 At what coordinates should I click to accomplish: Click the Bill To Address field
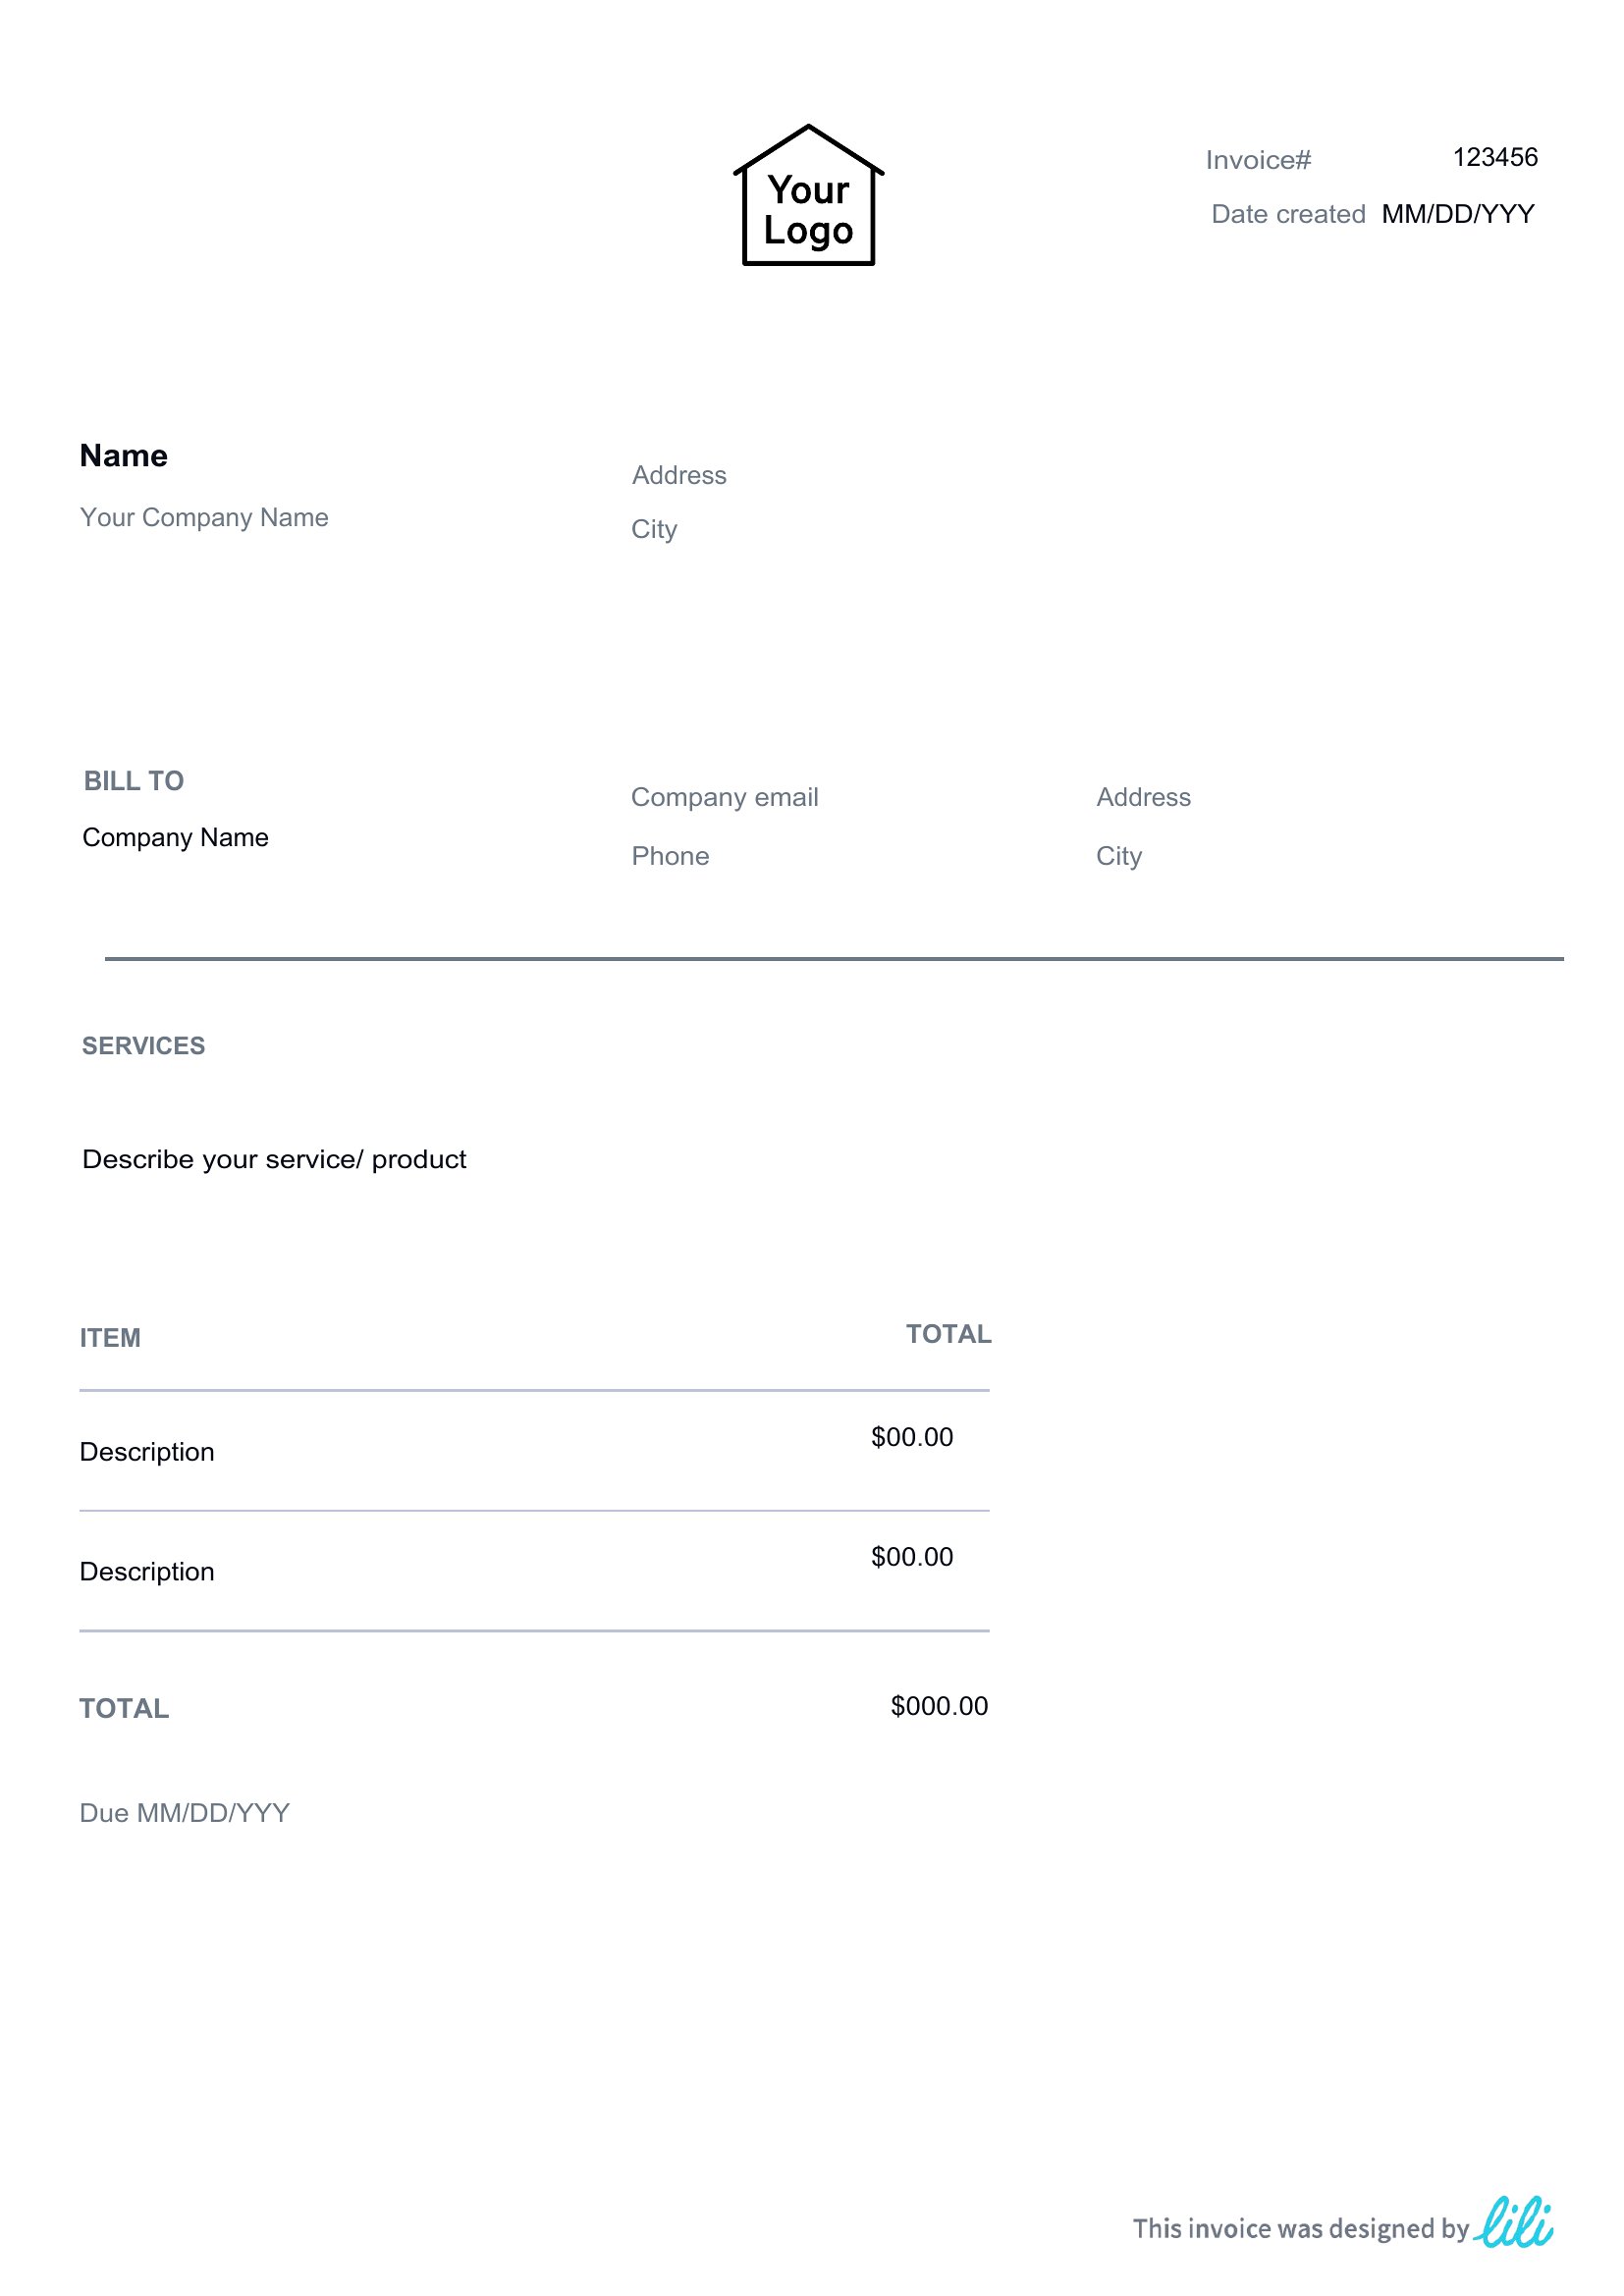point(1144,797)
